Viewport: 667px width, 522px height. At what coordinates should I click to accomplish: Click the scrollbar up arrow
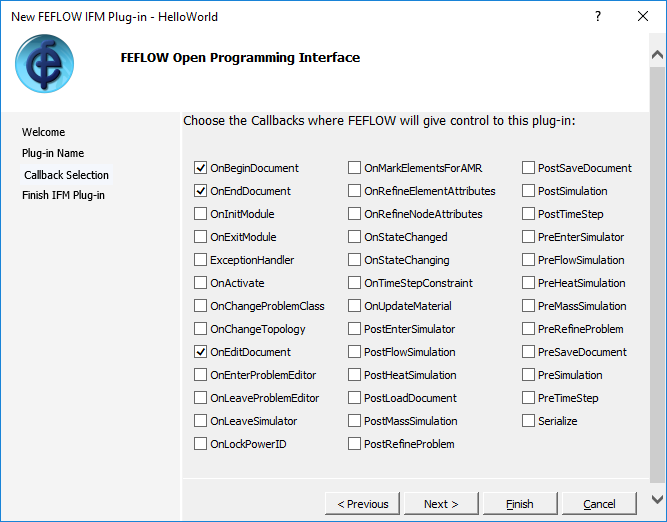coord(657,54)
